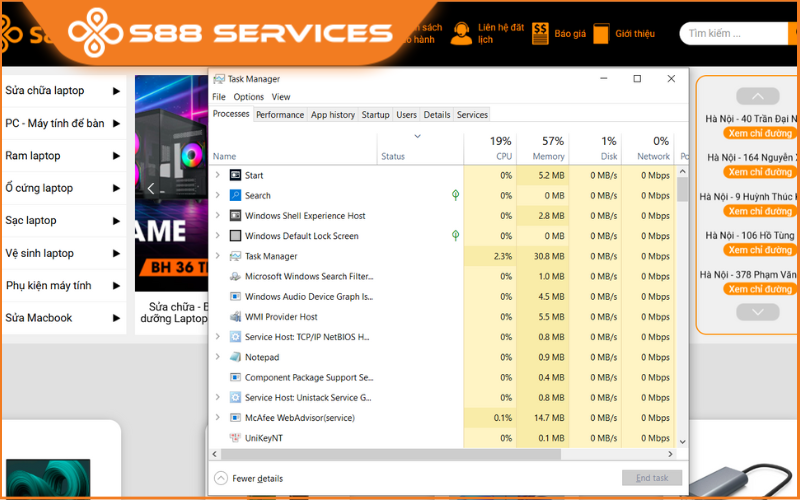Click the horizontal scrollbar left arrow in Task Manager
The width and height of the screenshot is (800, 500).
click(x=215, y=454)
